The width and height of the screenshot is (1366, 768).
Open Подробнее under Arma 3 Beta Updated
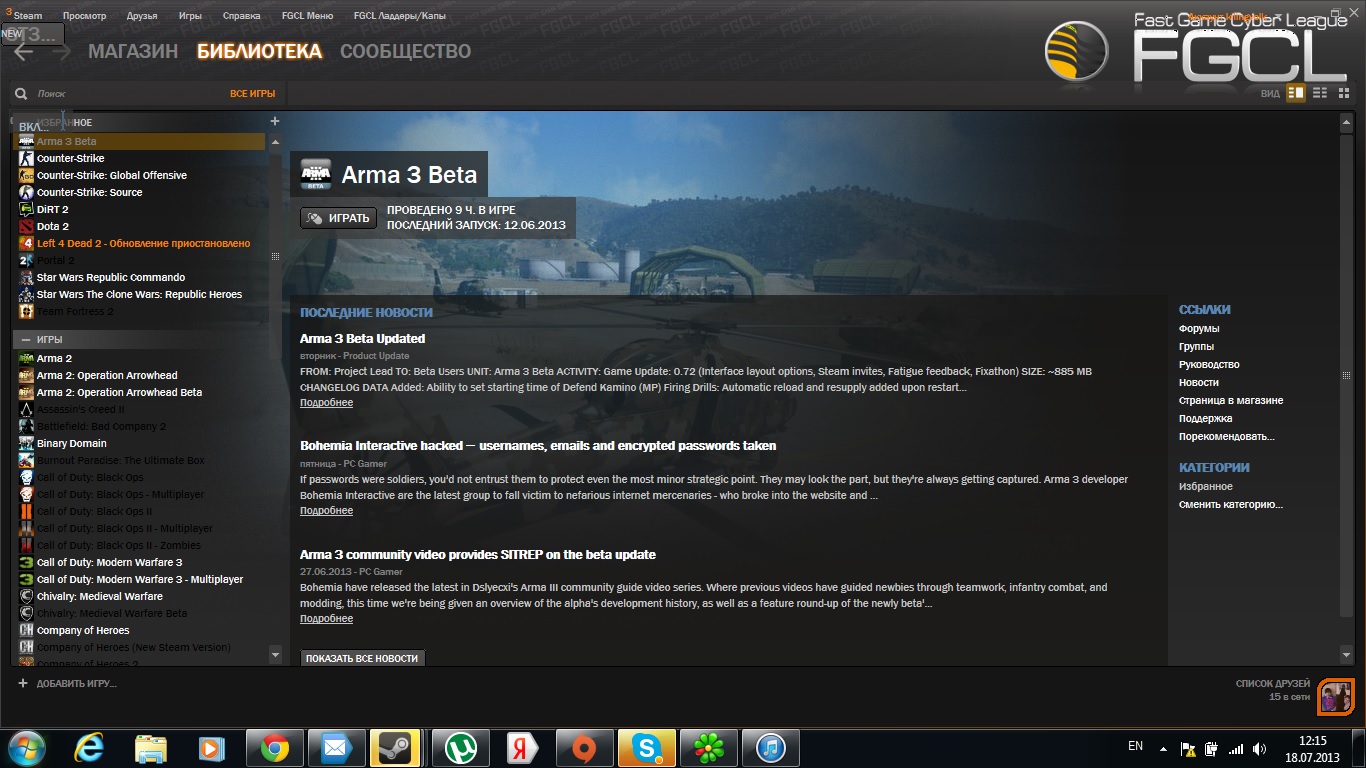[x=326, y=402]
